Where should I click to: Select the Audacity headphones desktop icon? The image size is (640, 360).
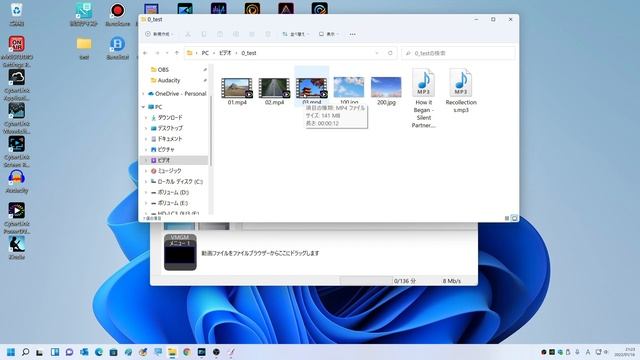pos(17,181)
